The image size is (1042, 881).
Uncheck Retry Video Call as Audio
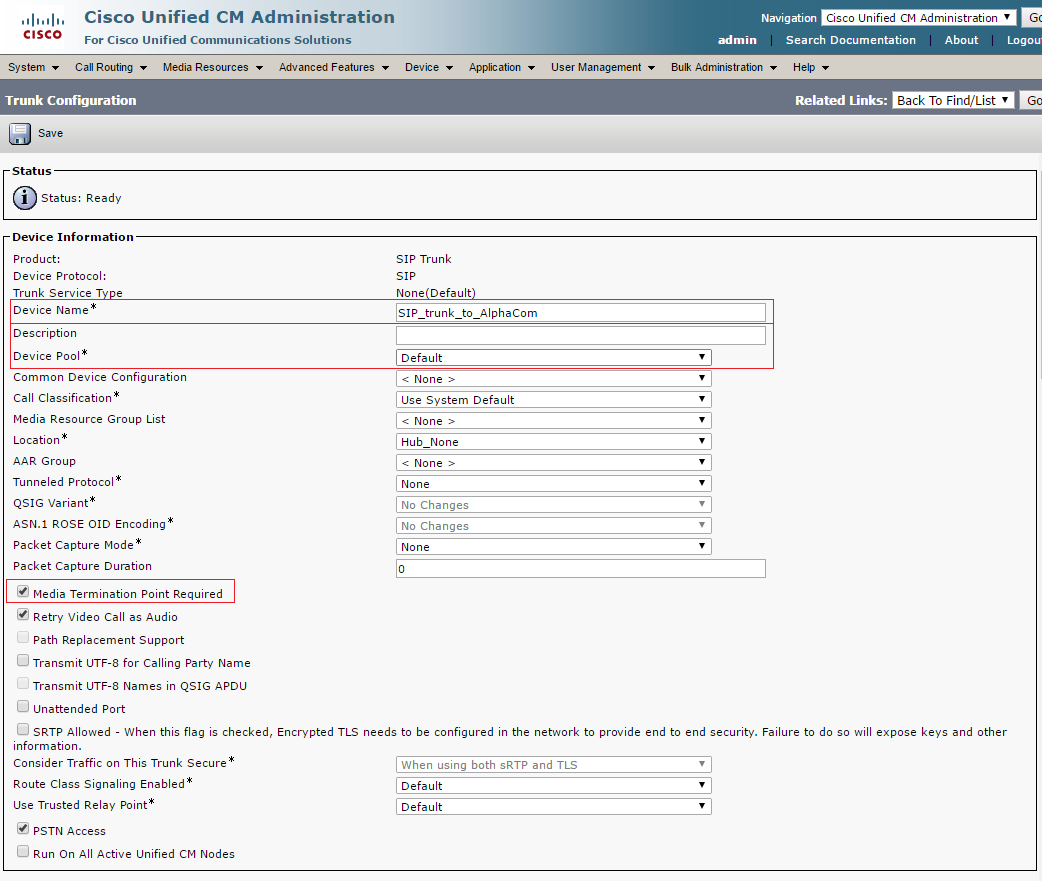[x=23, y=616]
